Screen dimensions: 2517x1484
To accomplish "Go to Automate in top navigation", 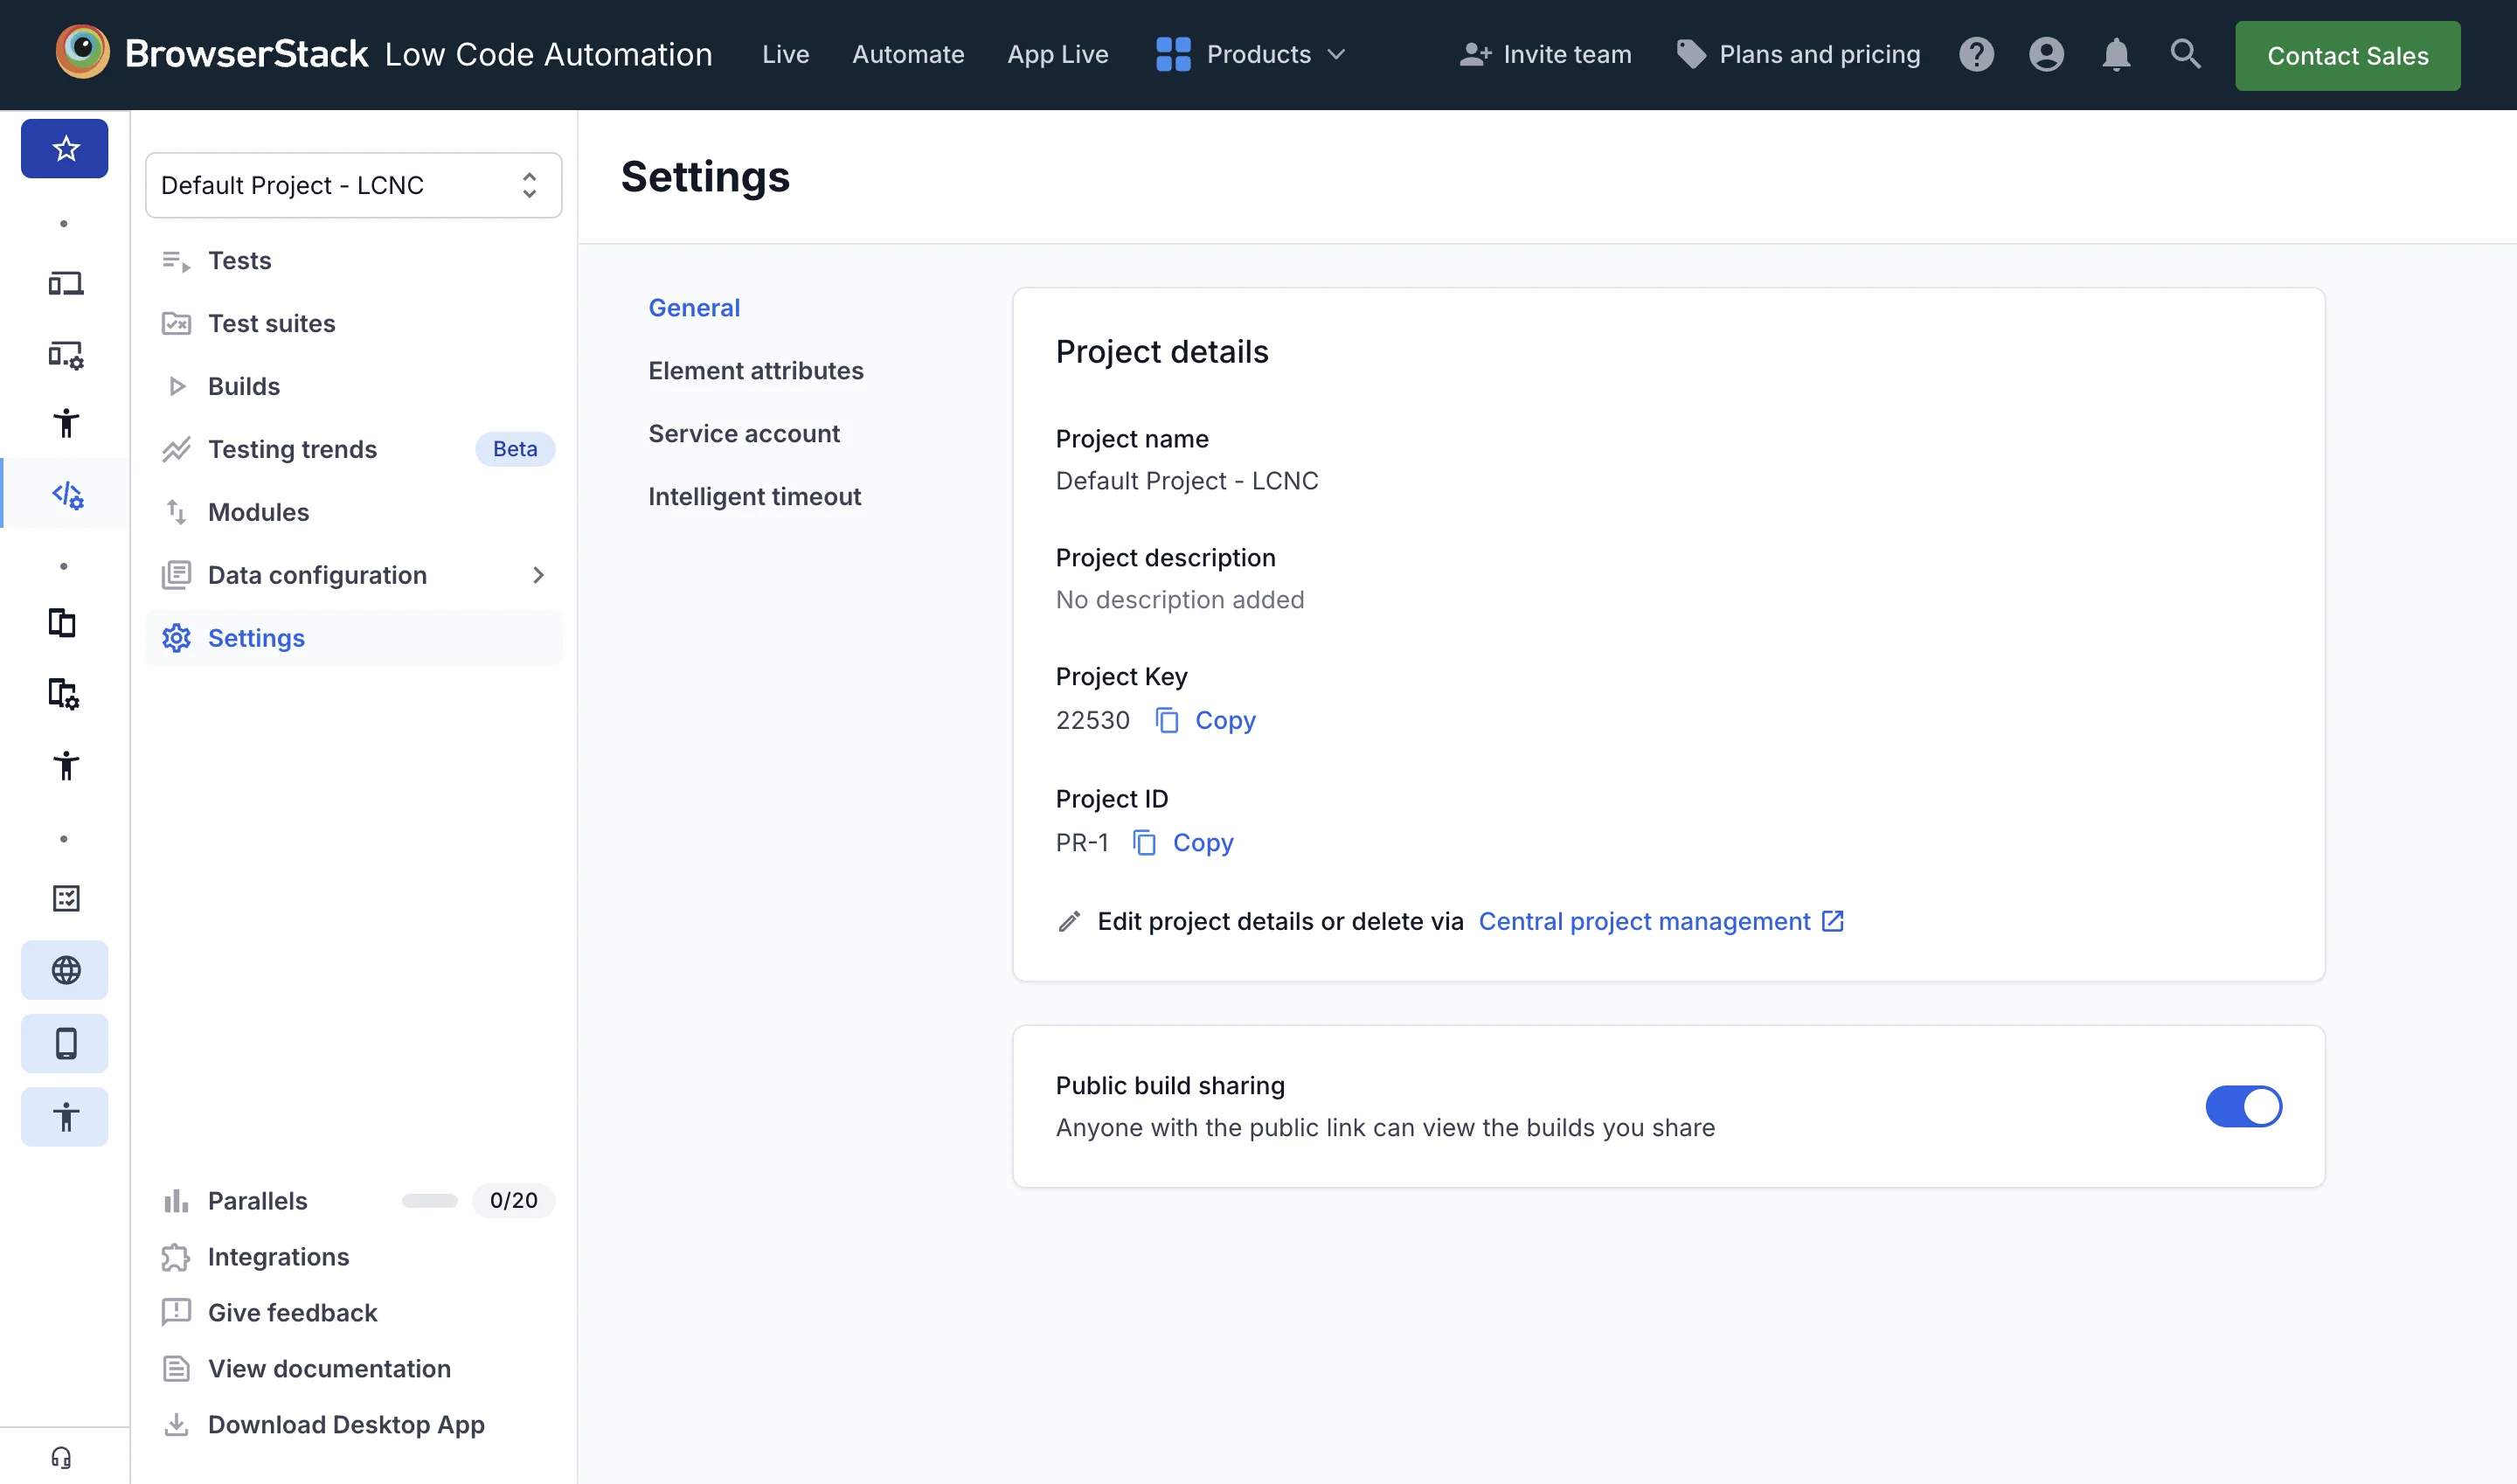I will [908, 54].
